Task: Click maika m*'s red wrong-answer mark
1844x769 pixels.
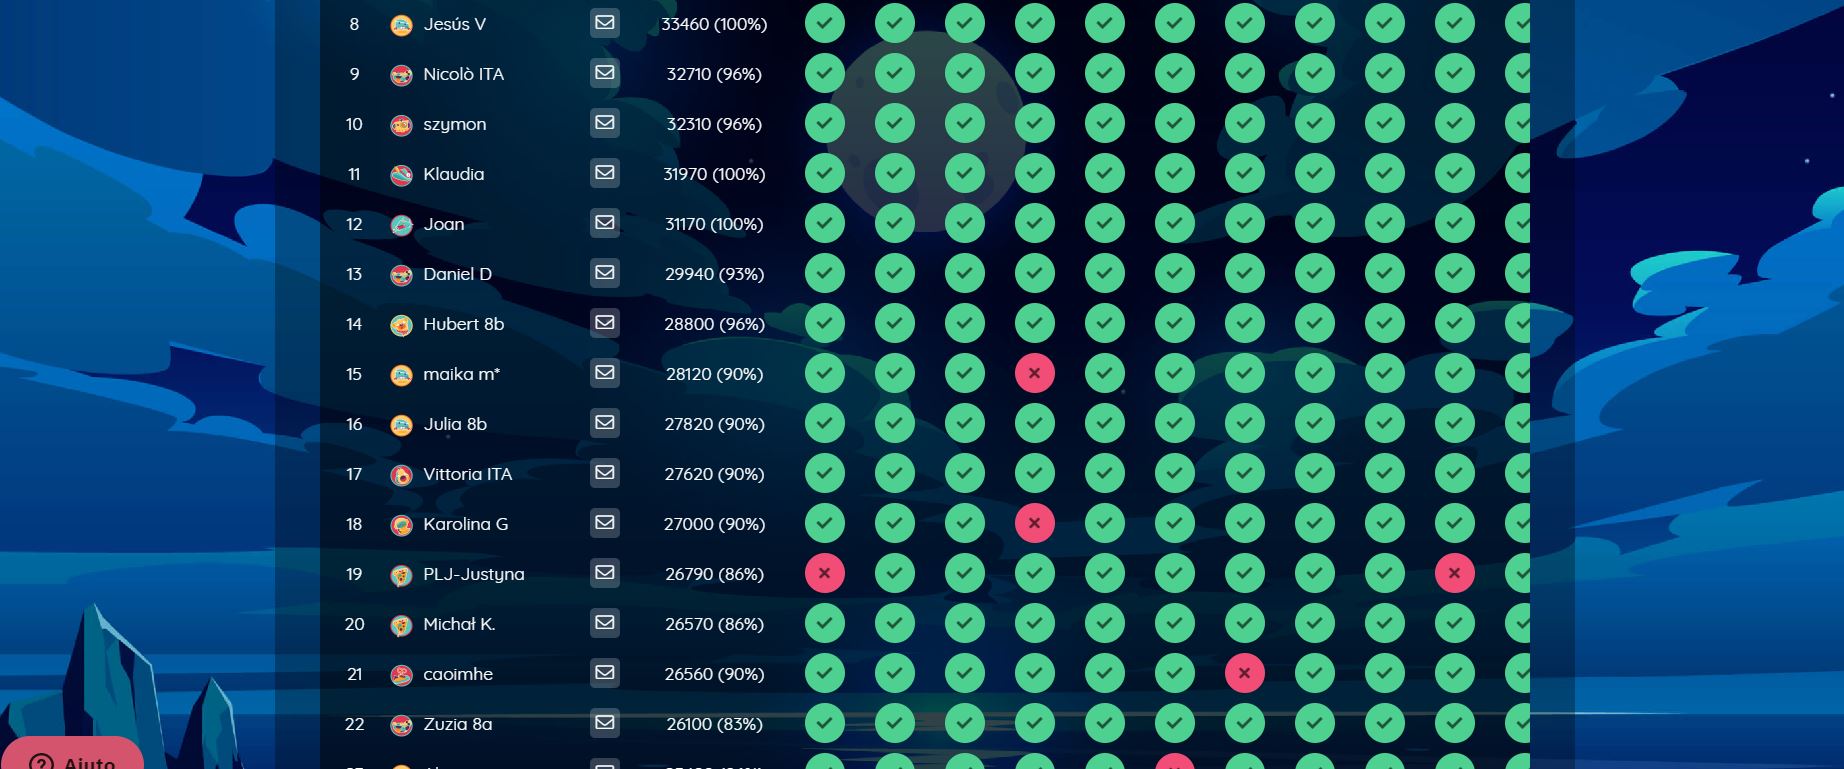Action: pos(1034,373)
